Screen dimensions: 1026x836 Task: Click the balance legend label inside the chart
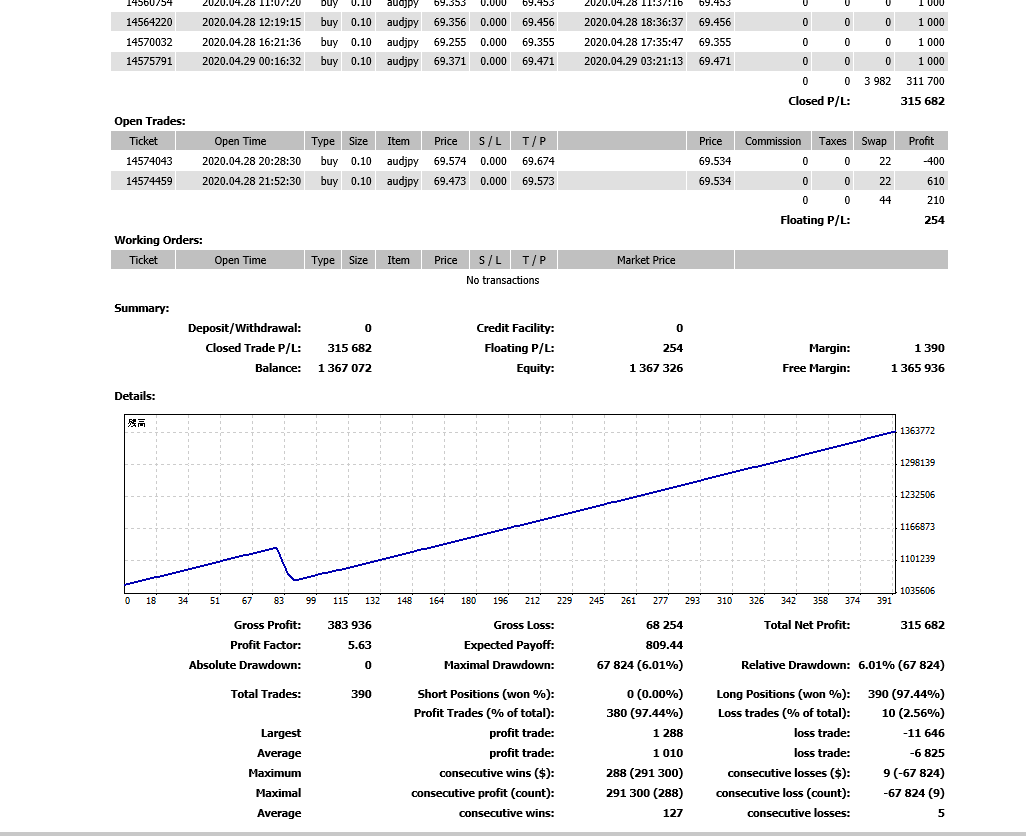coord(137,423)
